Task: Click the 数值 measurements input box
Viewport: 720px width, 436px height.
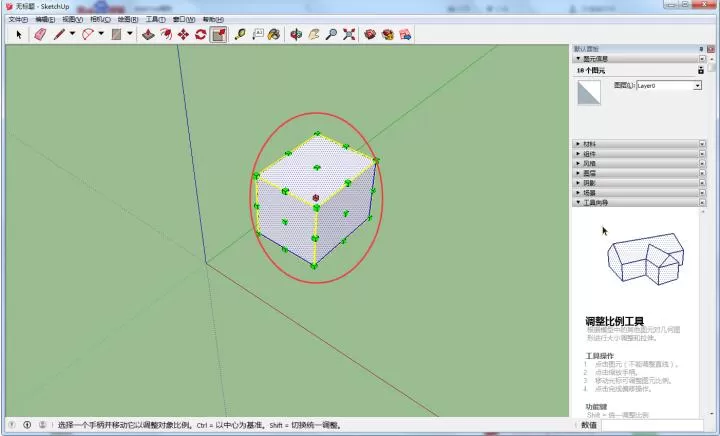Action: tap(652, 425)
